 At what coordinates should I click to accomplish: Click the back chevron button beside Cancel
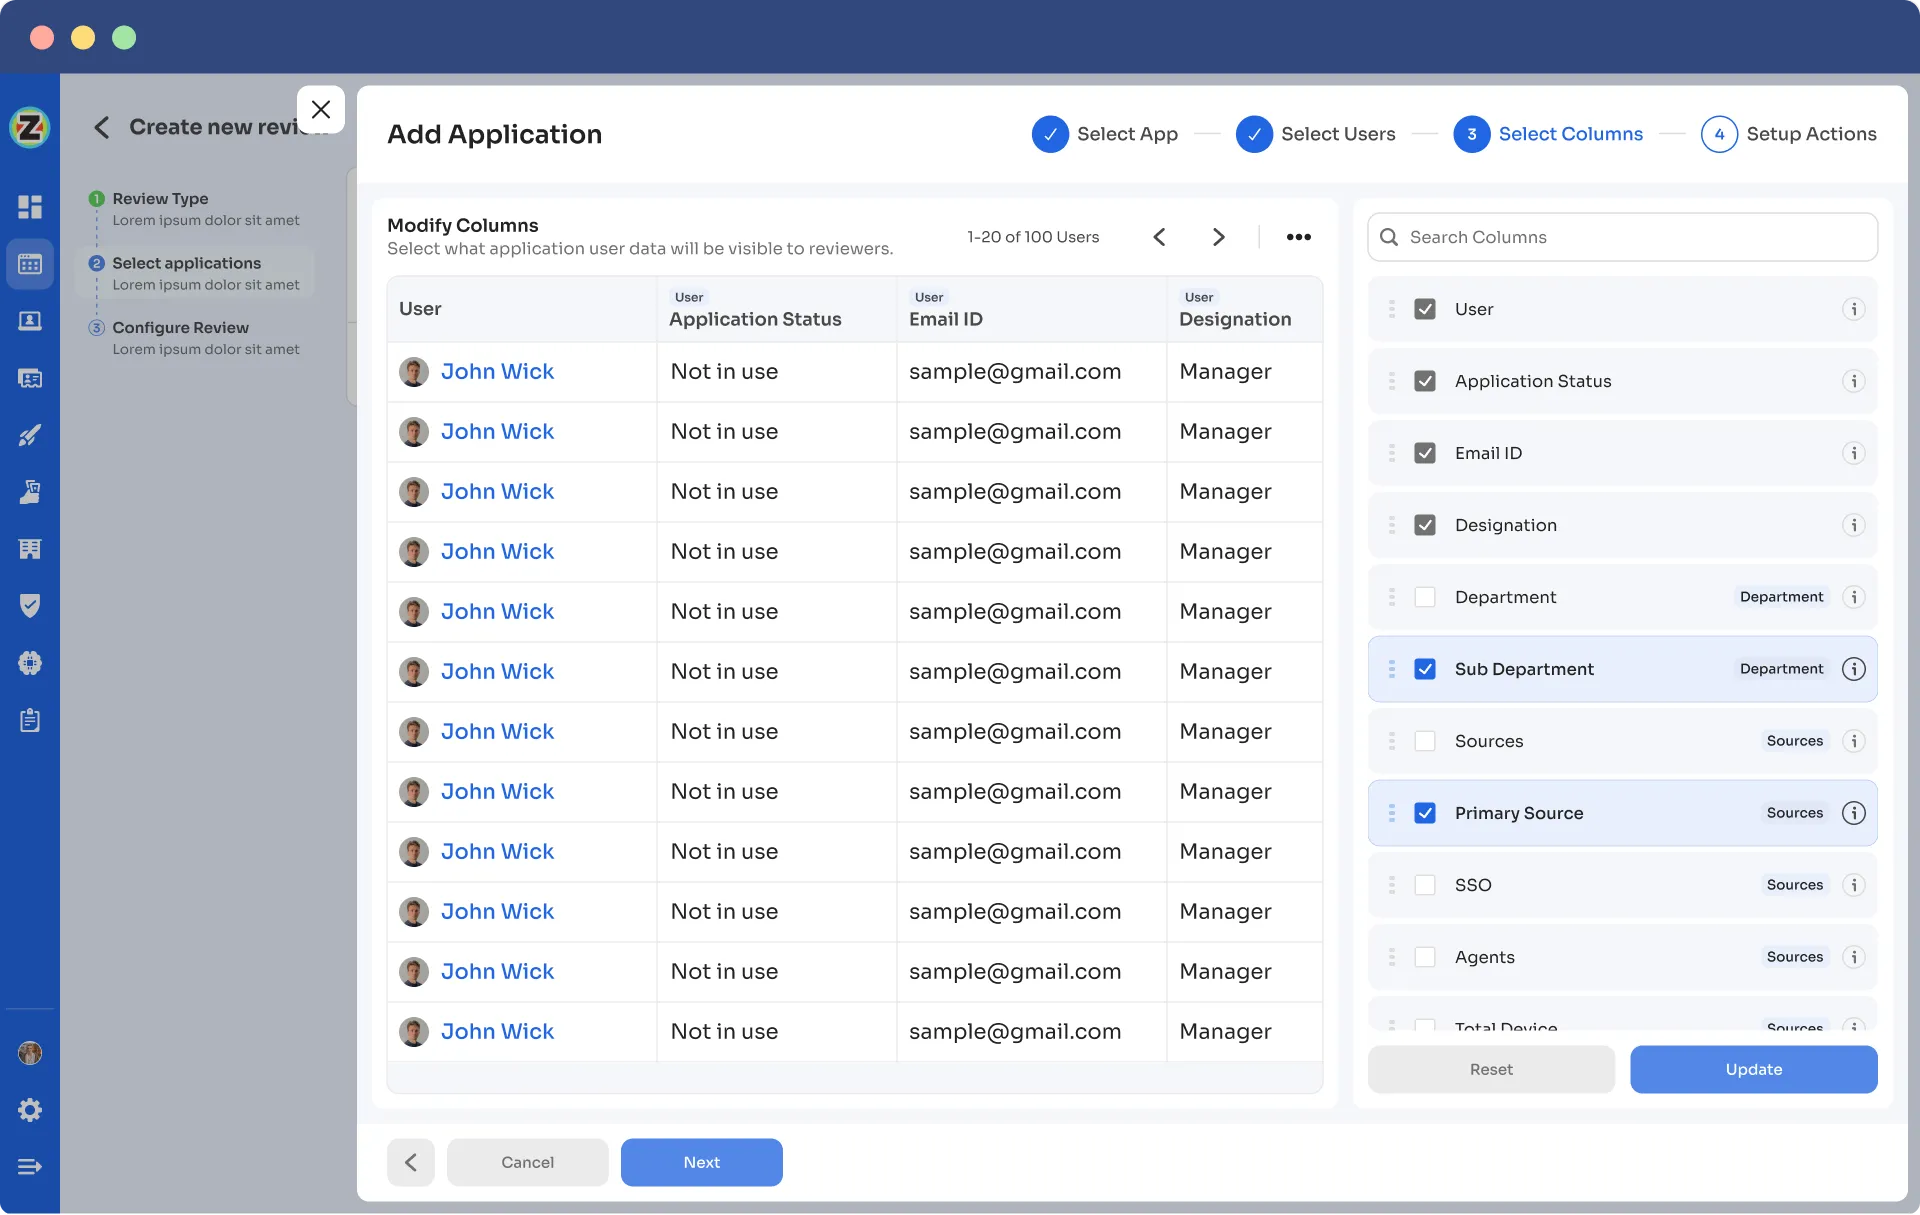coord(411,1162)
